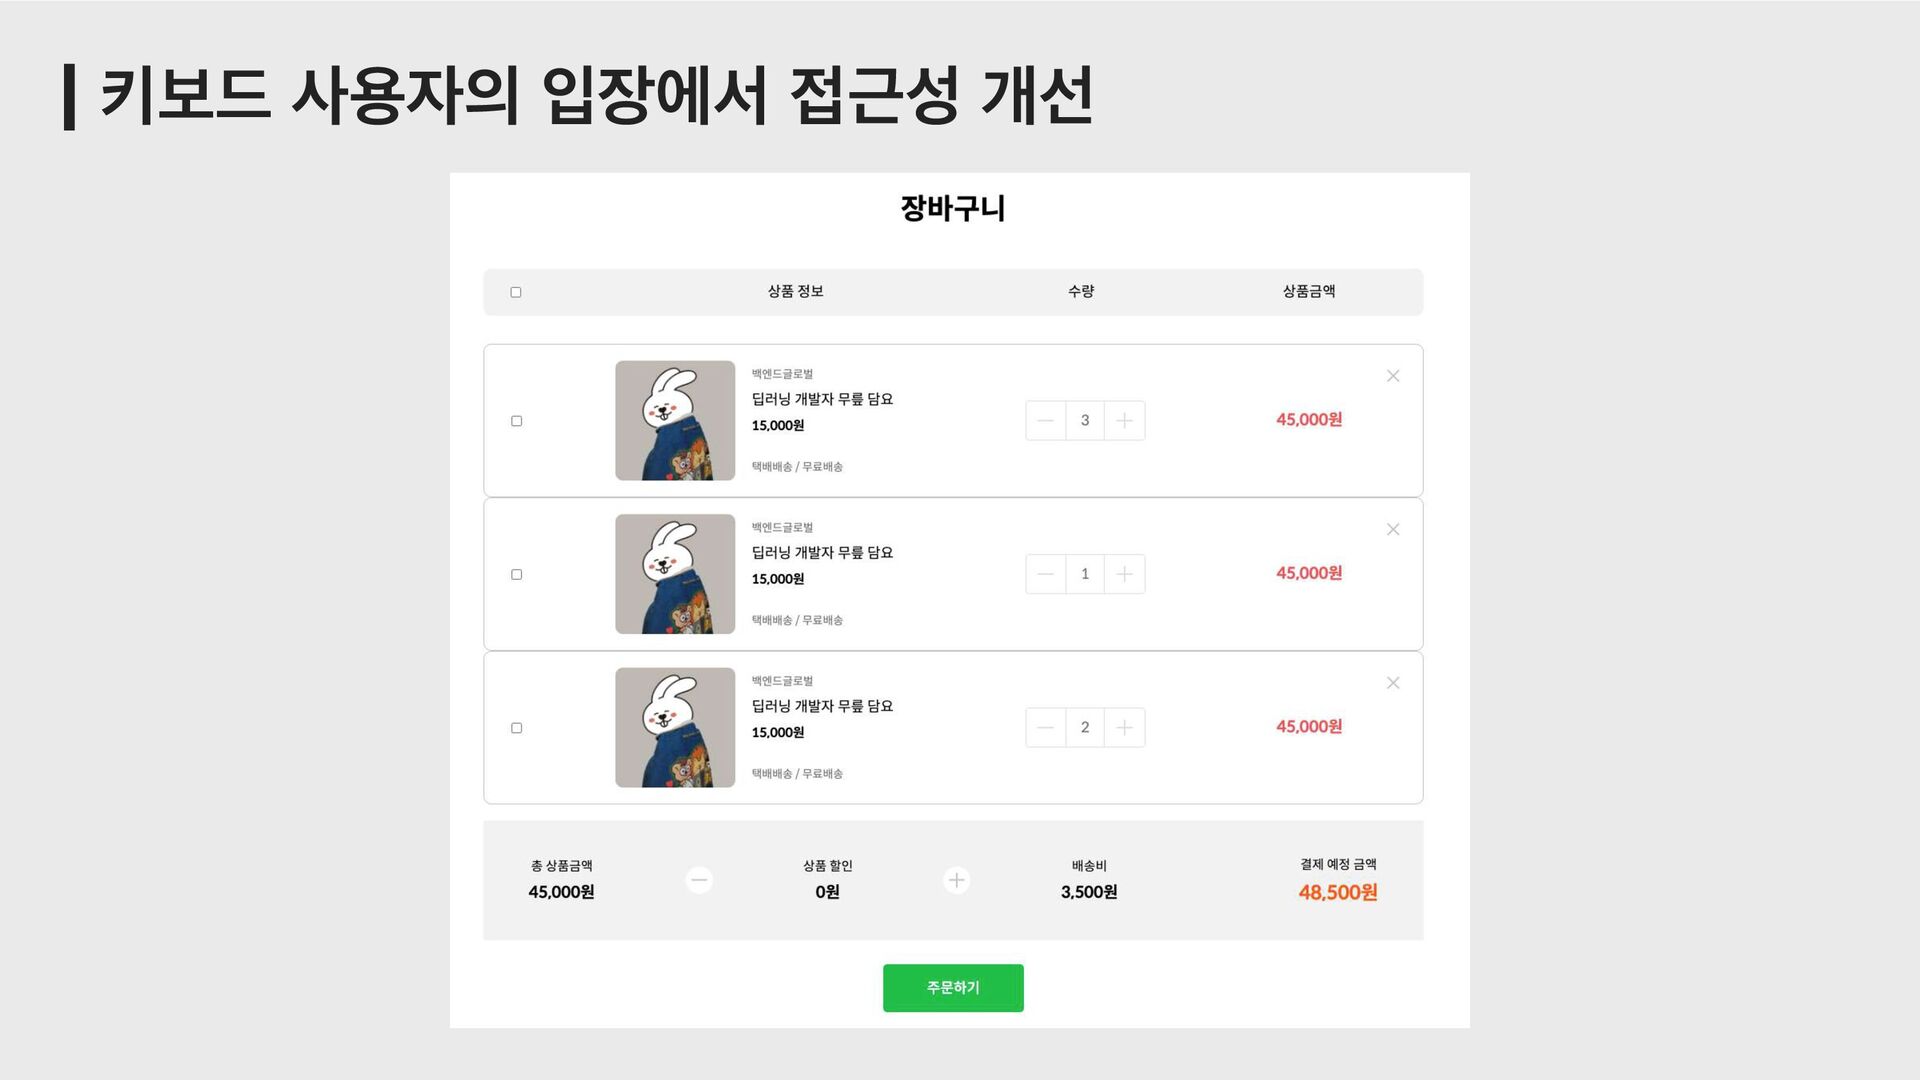Remove the first cart item with X

click(x=1393, y=376)
